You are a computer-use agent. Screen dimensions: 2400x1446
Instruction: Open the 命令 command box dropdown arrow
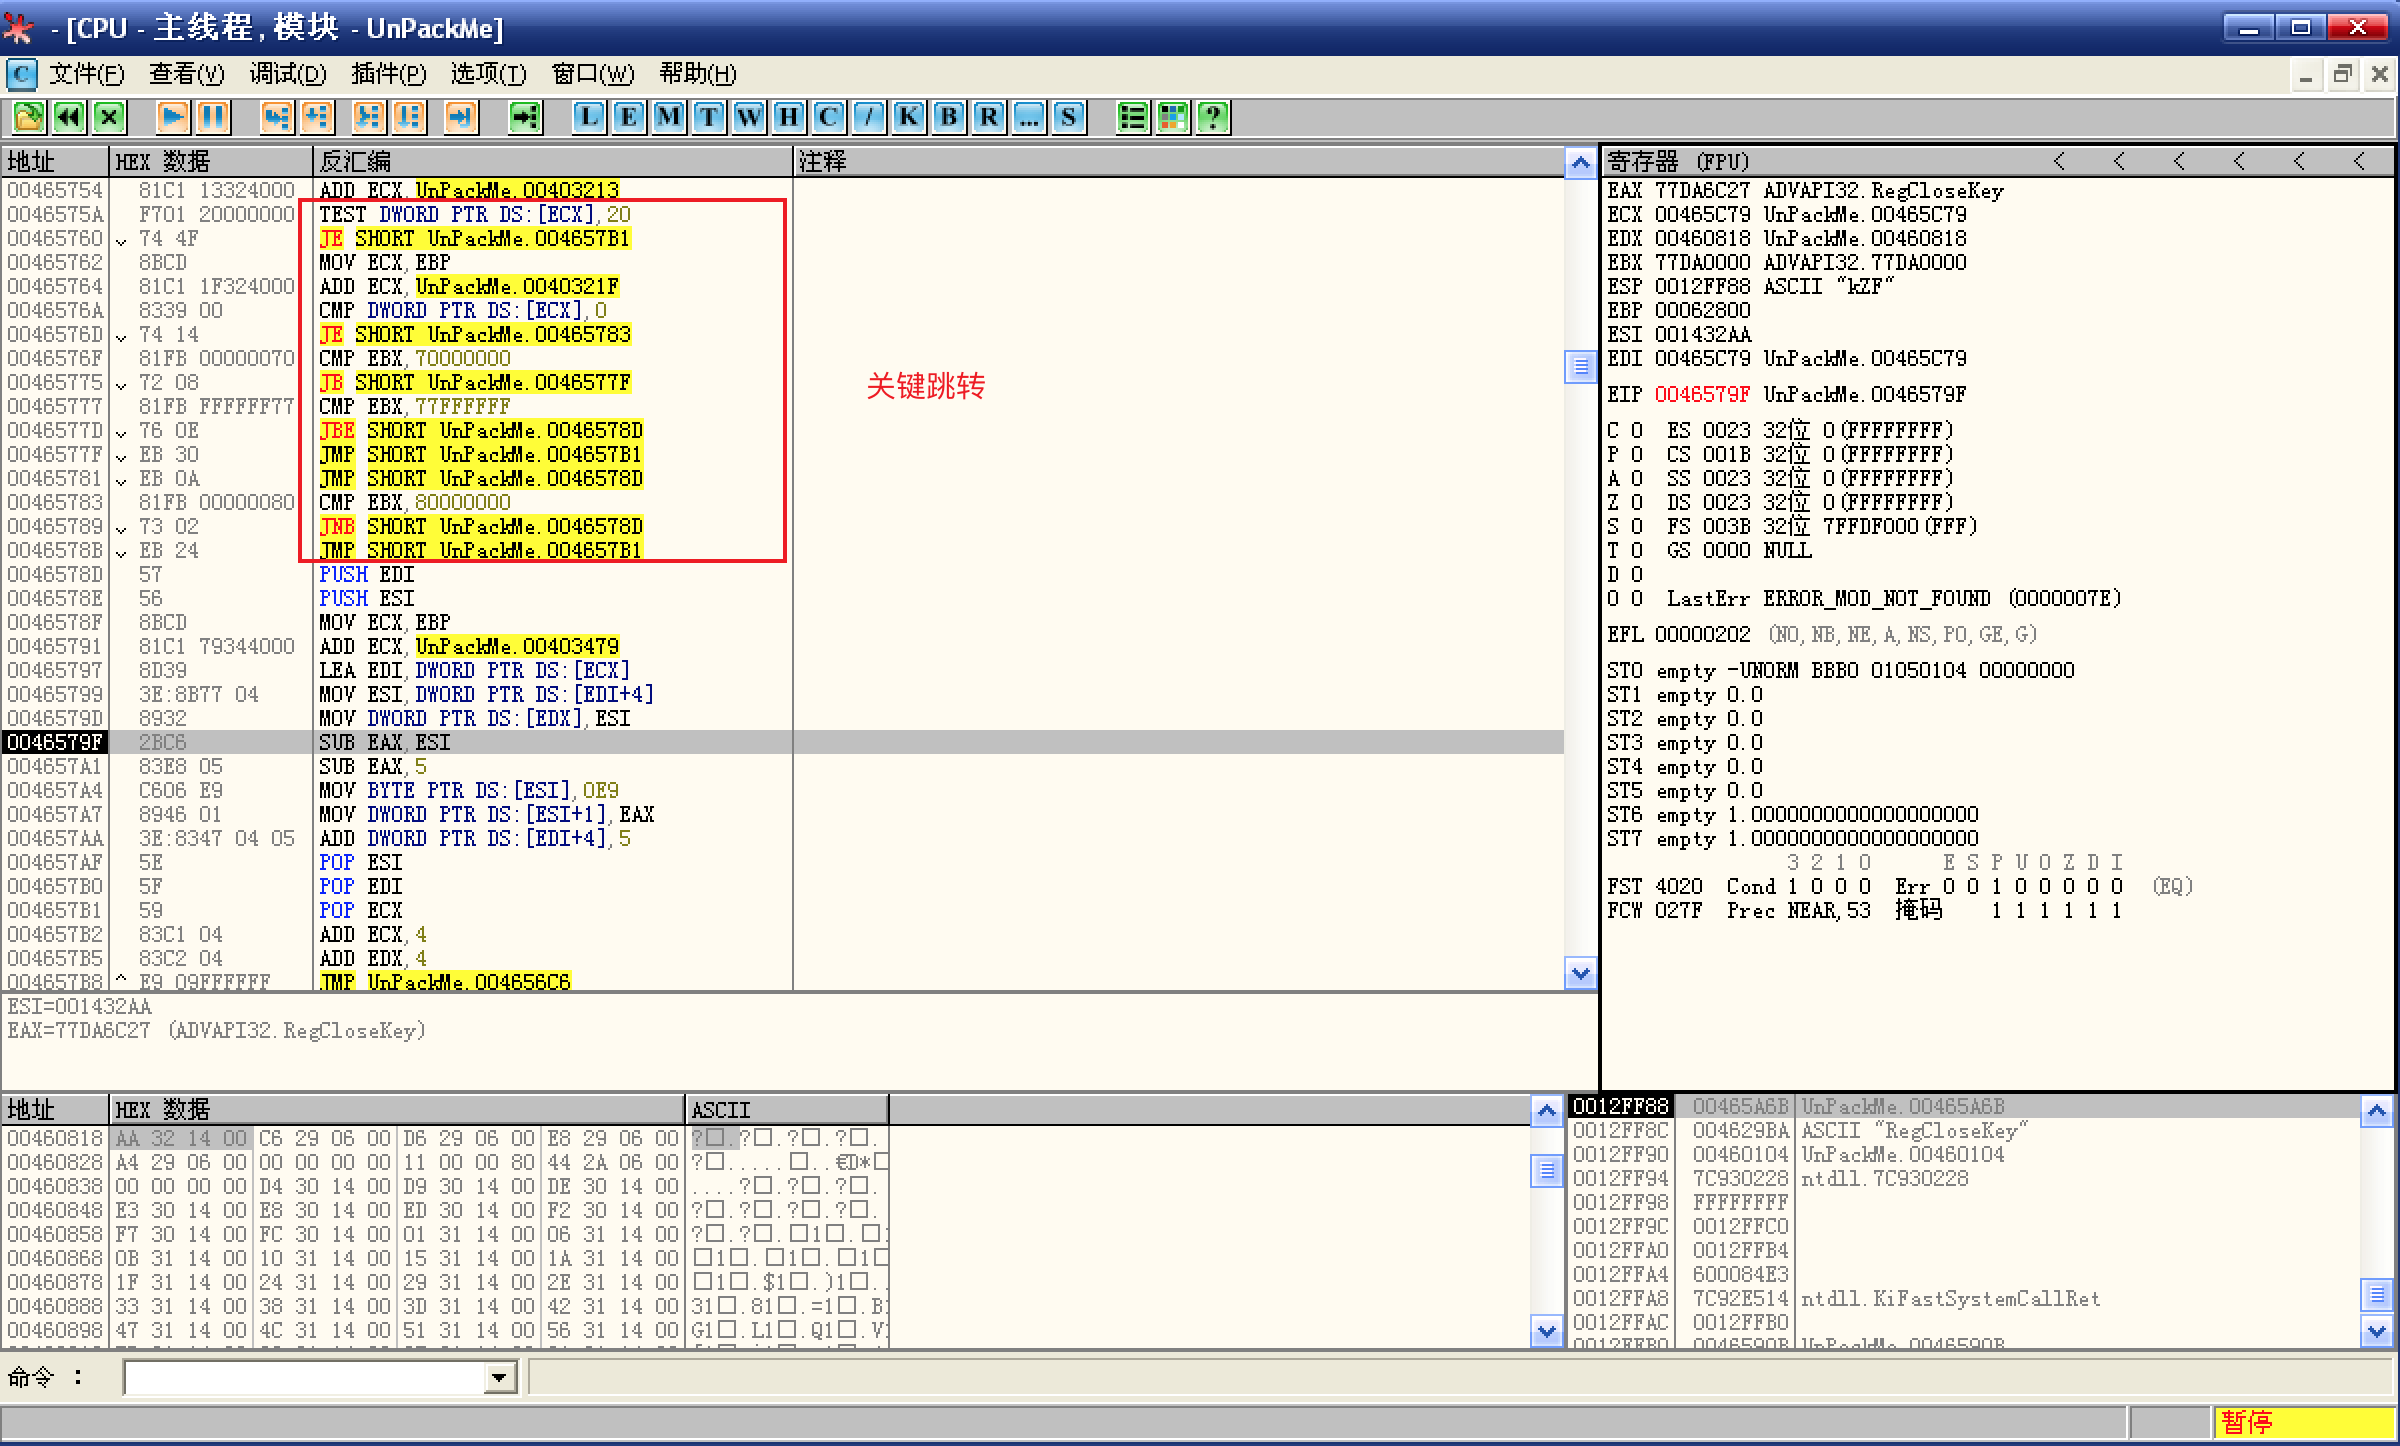click(x=499, y=1378)
